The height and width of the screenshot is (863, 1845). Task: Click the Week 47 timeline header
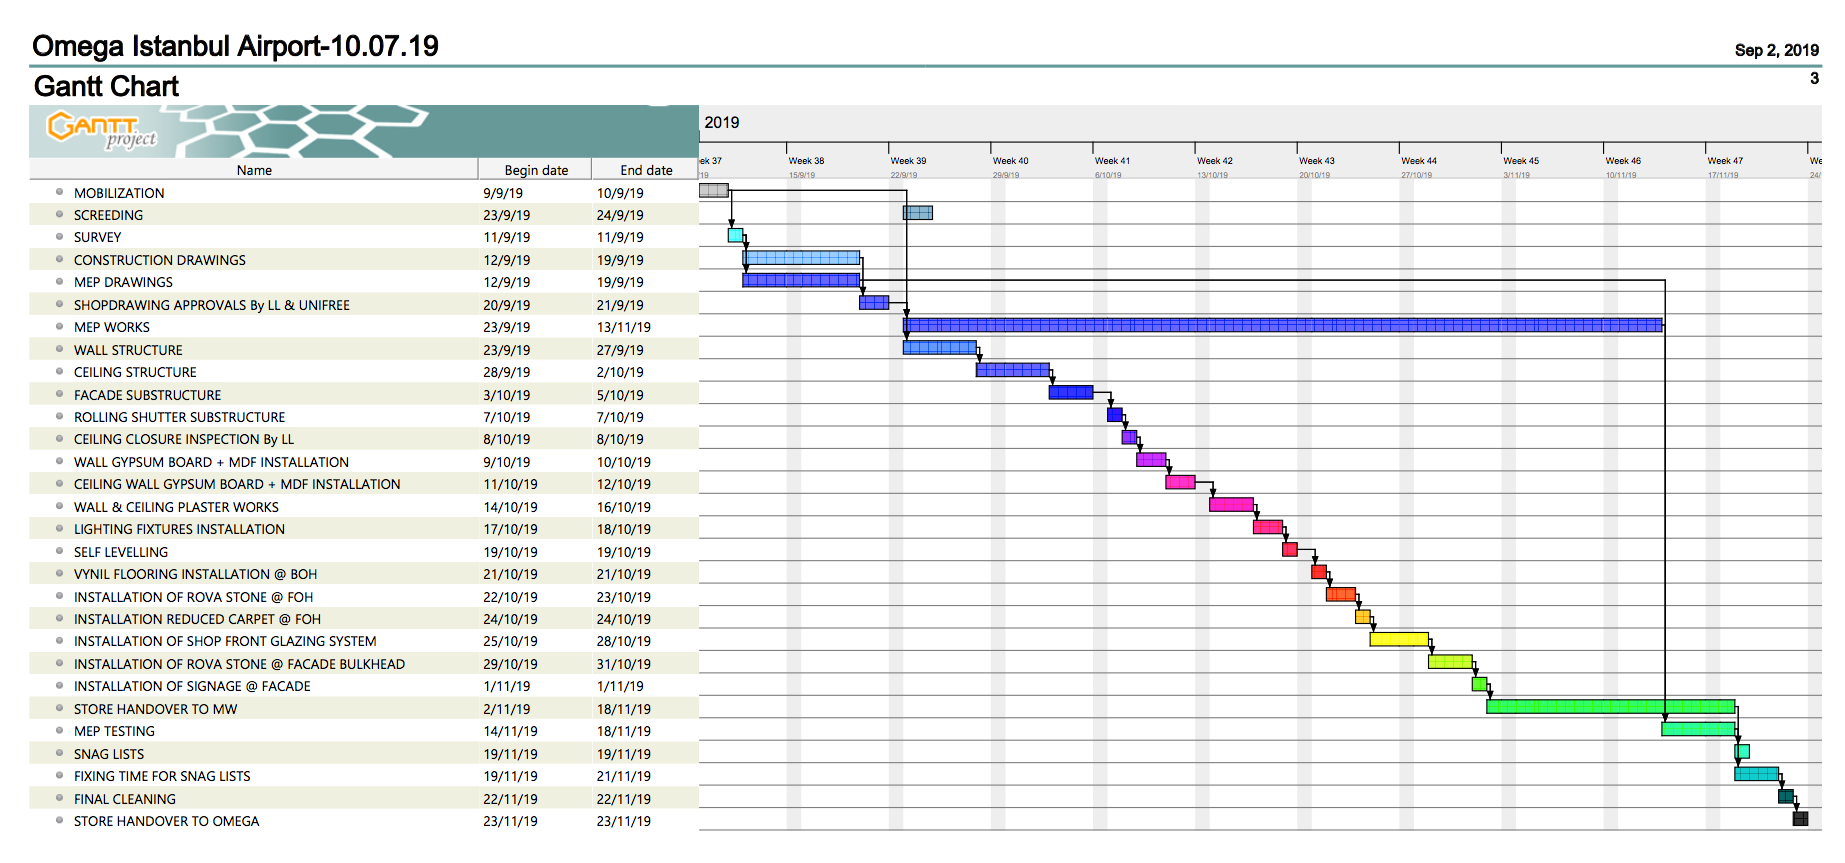pos(1725,161)
